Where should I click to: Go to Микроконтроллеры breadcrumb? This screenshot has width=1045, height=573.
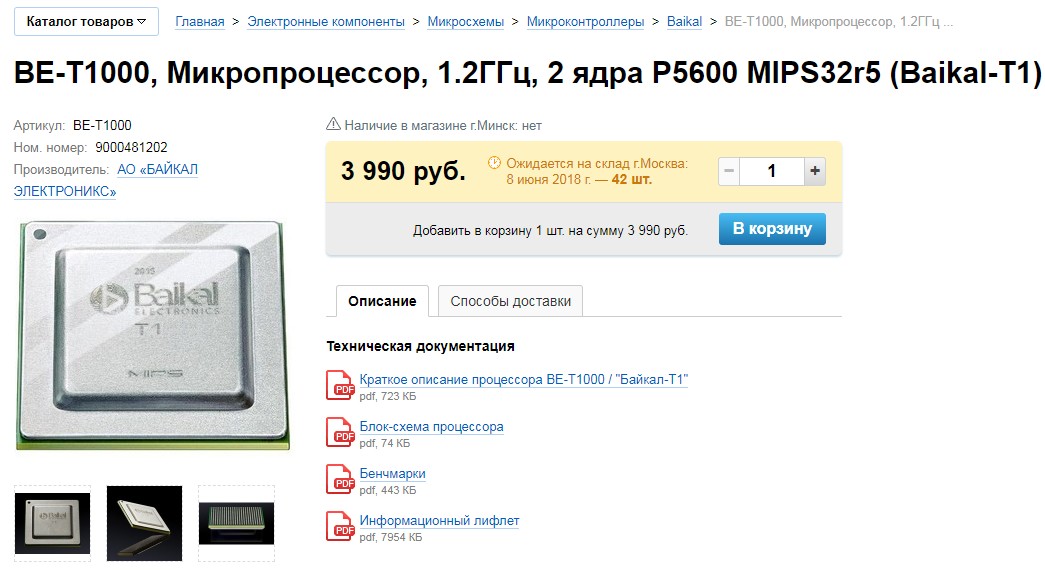[585, 21]
